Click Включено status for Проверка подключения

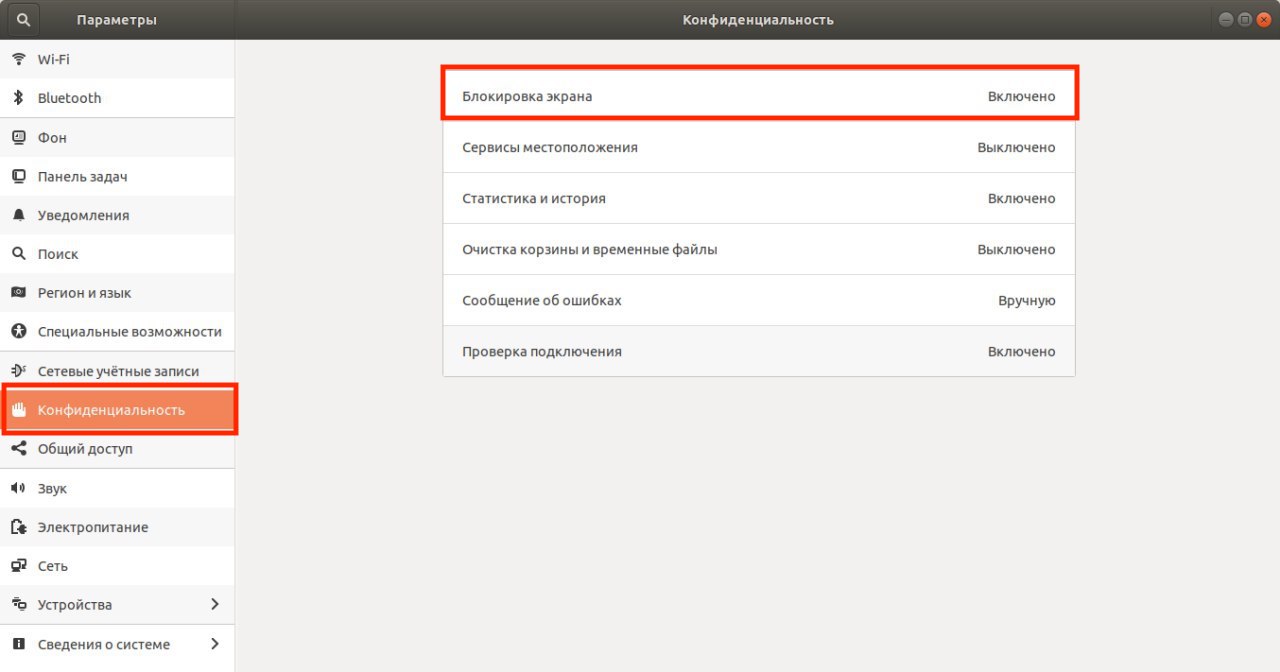(x=1021, y=351)
